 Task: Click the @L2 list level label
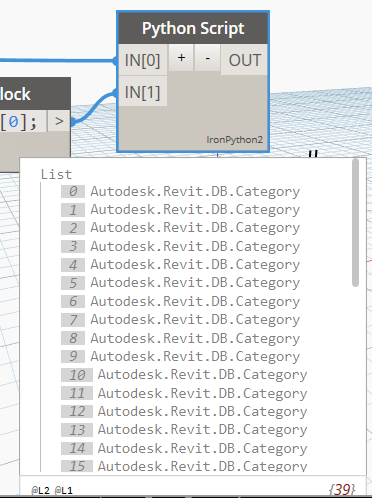pyautogui.click(x=40, y=490)
